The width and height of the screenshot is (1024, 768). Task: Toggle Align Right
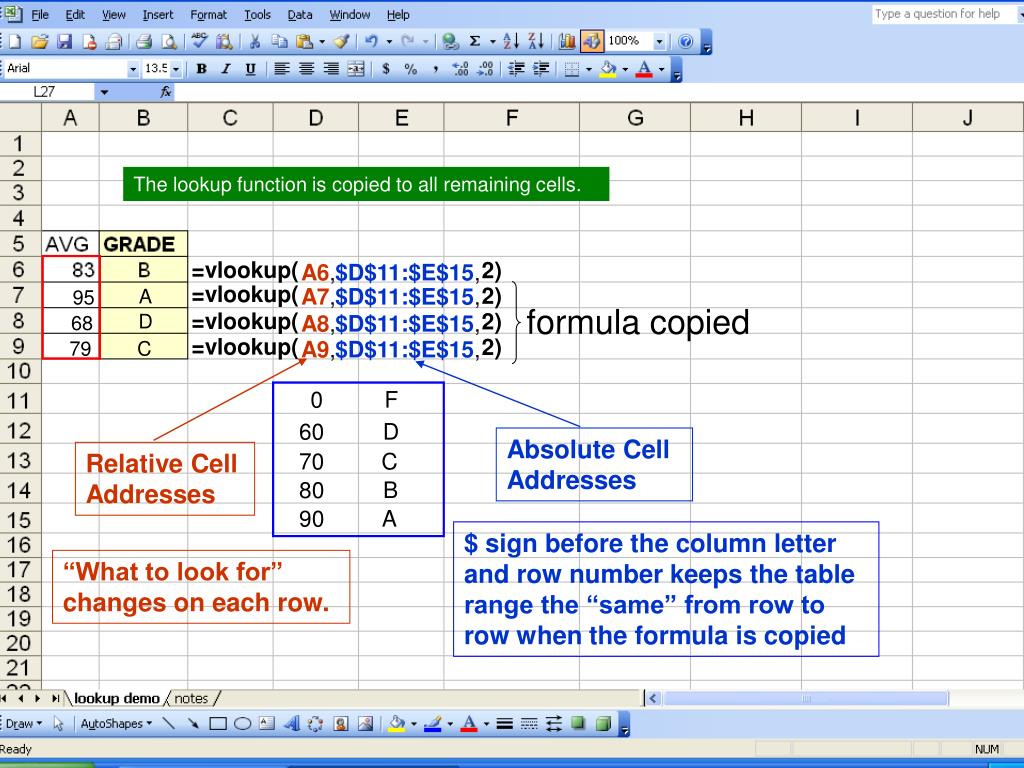(330, 69)
